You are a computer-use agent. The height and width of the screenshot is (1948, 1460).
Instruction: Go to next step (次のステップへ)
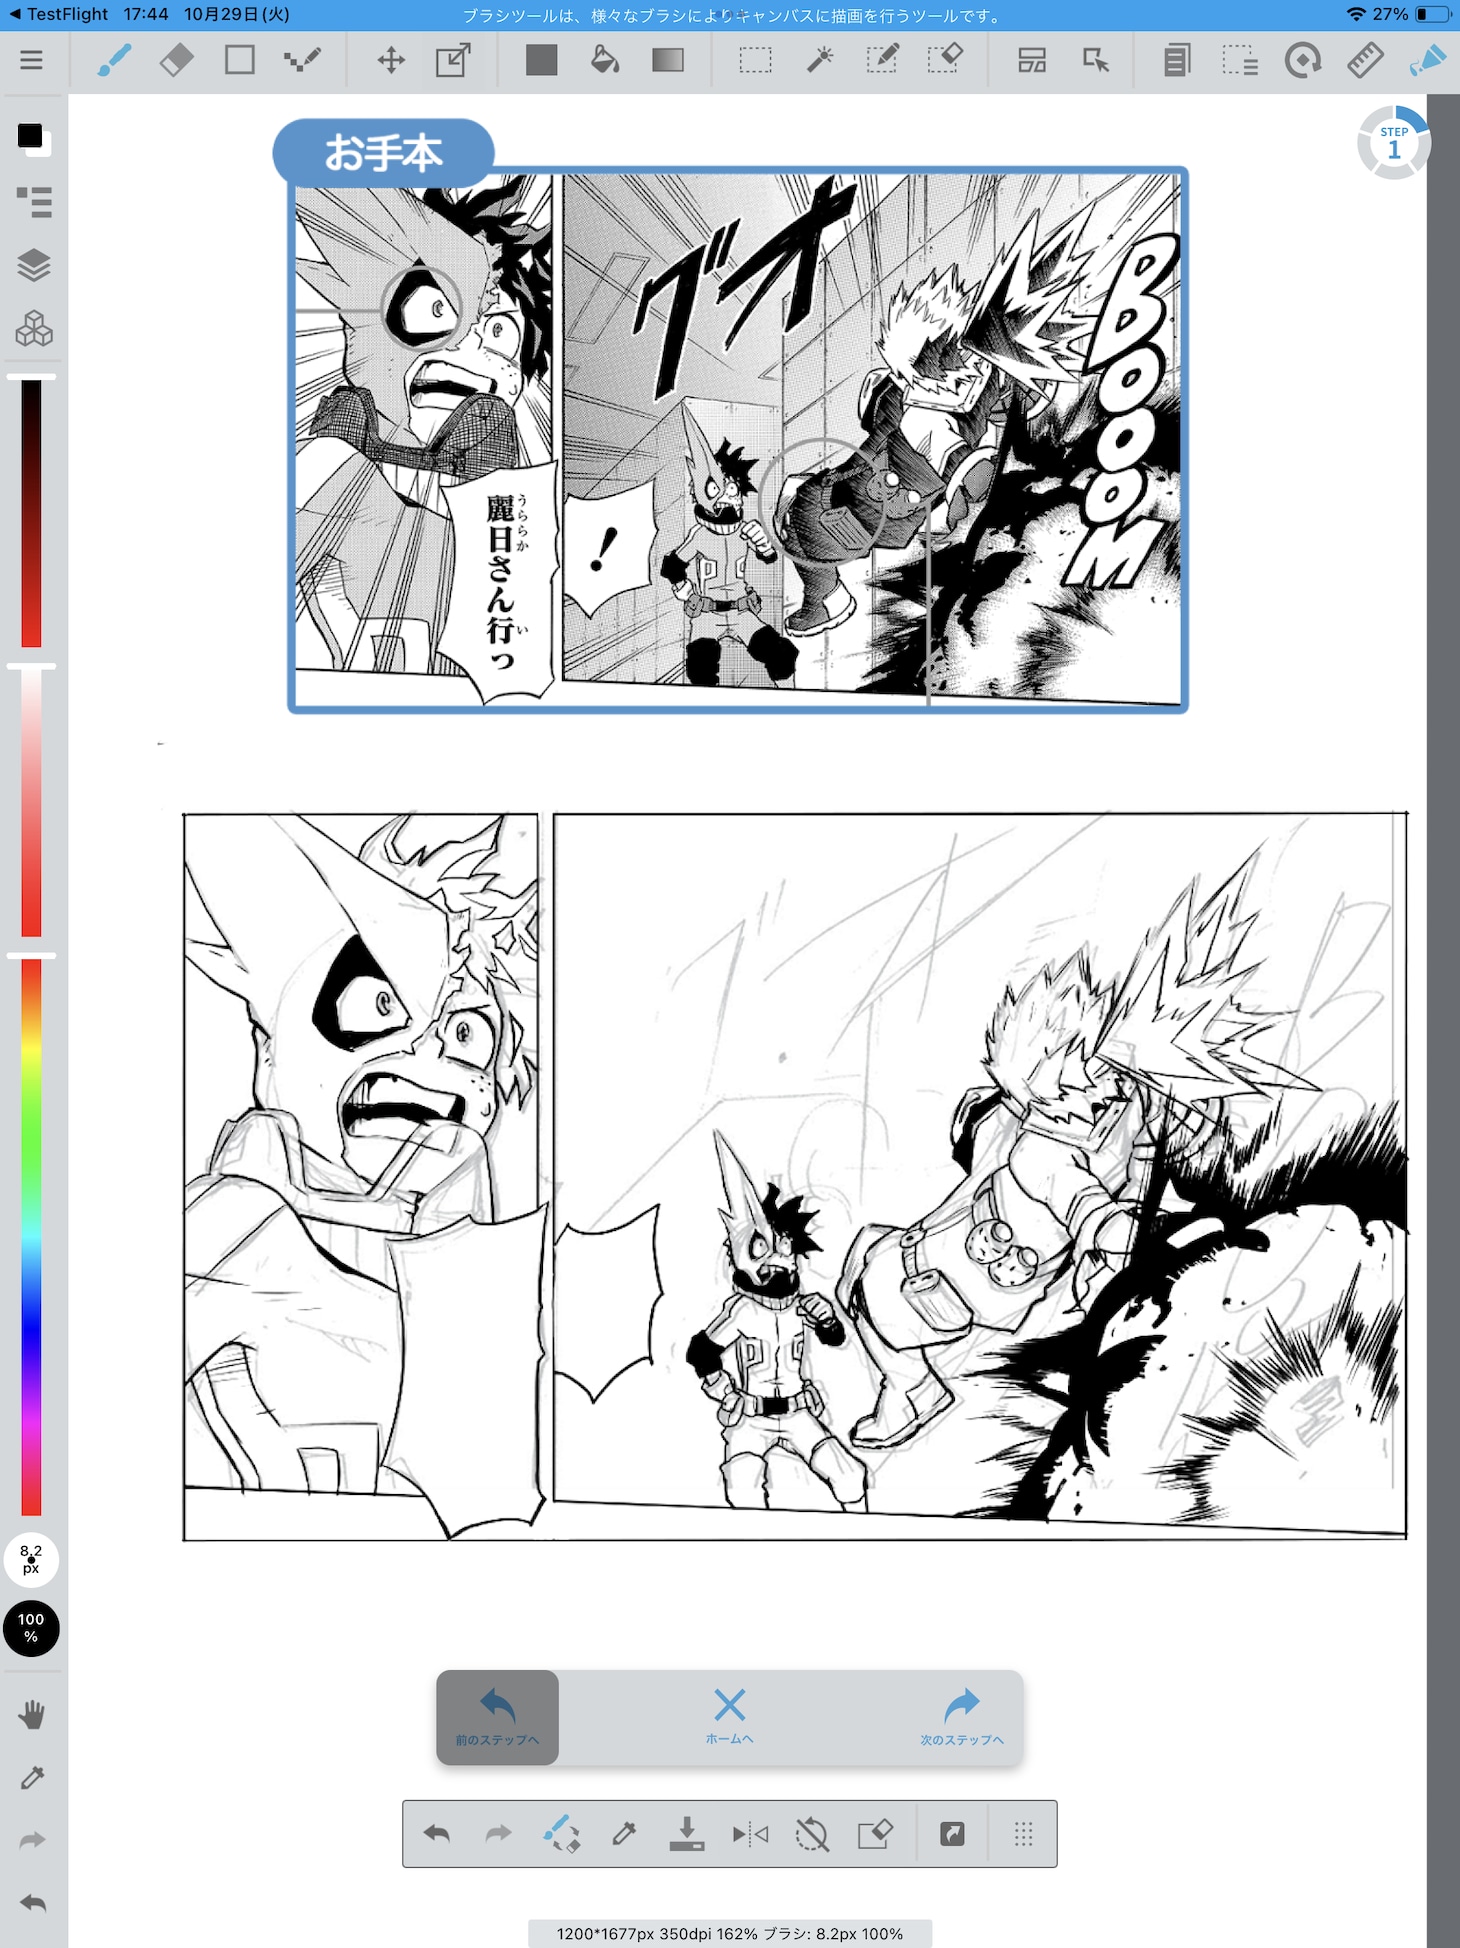tap(961, 1716)
